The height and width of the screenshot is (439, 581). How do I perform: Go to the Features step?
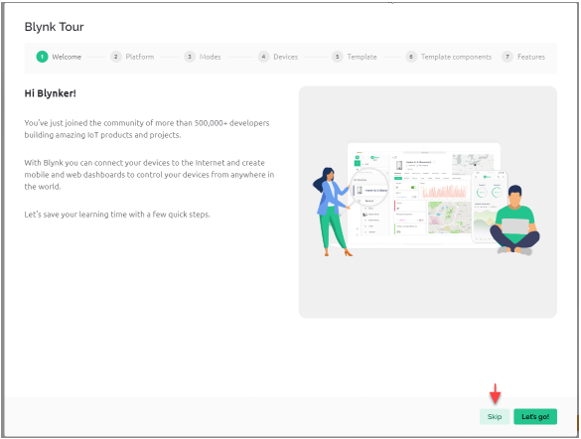(x=531, y=57)
